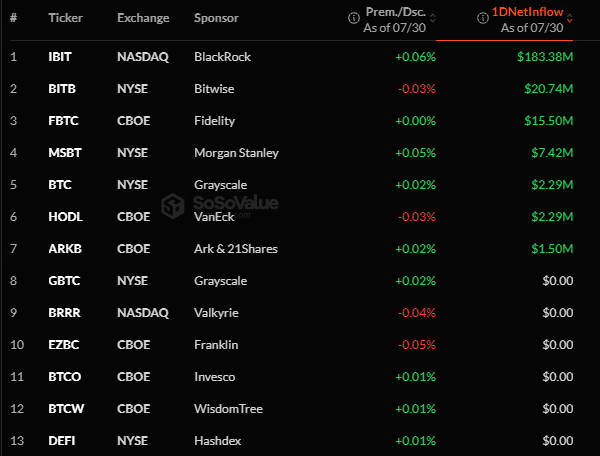Click the Exchange column header
Image resolution: width=600 pixels, height=456 pixels.
[x=143, y=18]
